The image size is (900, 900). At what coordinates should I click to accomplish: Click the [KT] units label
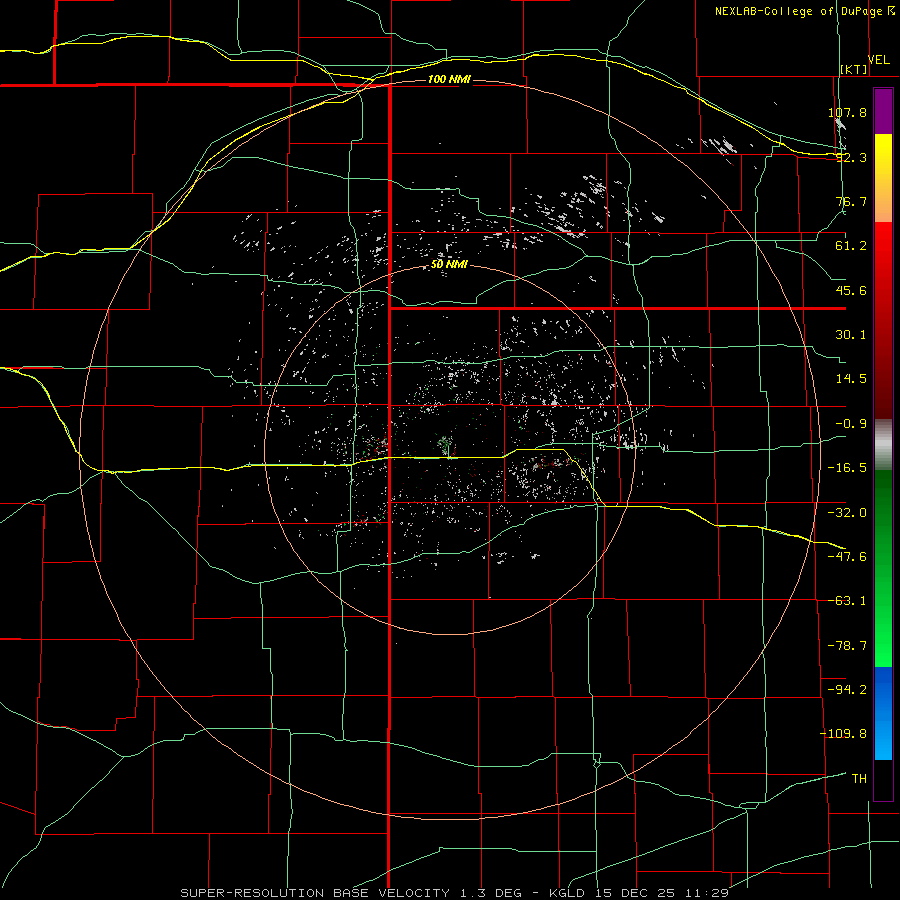pyautogui.click(x=853, y=69)
